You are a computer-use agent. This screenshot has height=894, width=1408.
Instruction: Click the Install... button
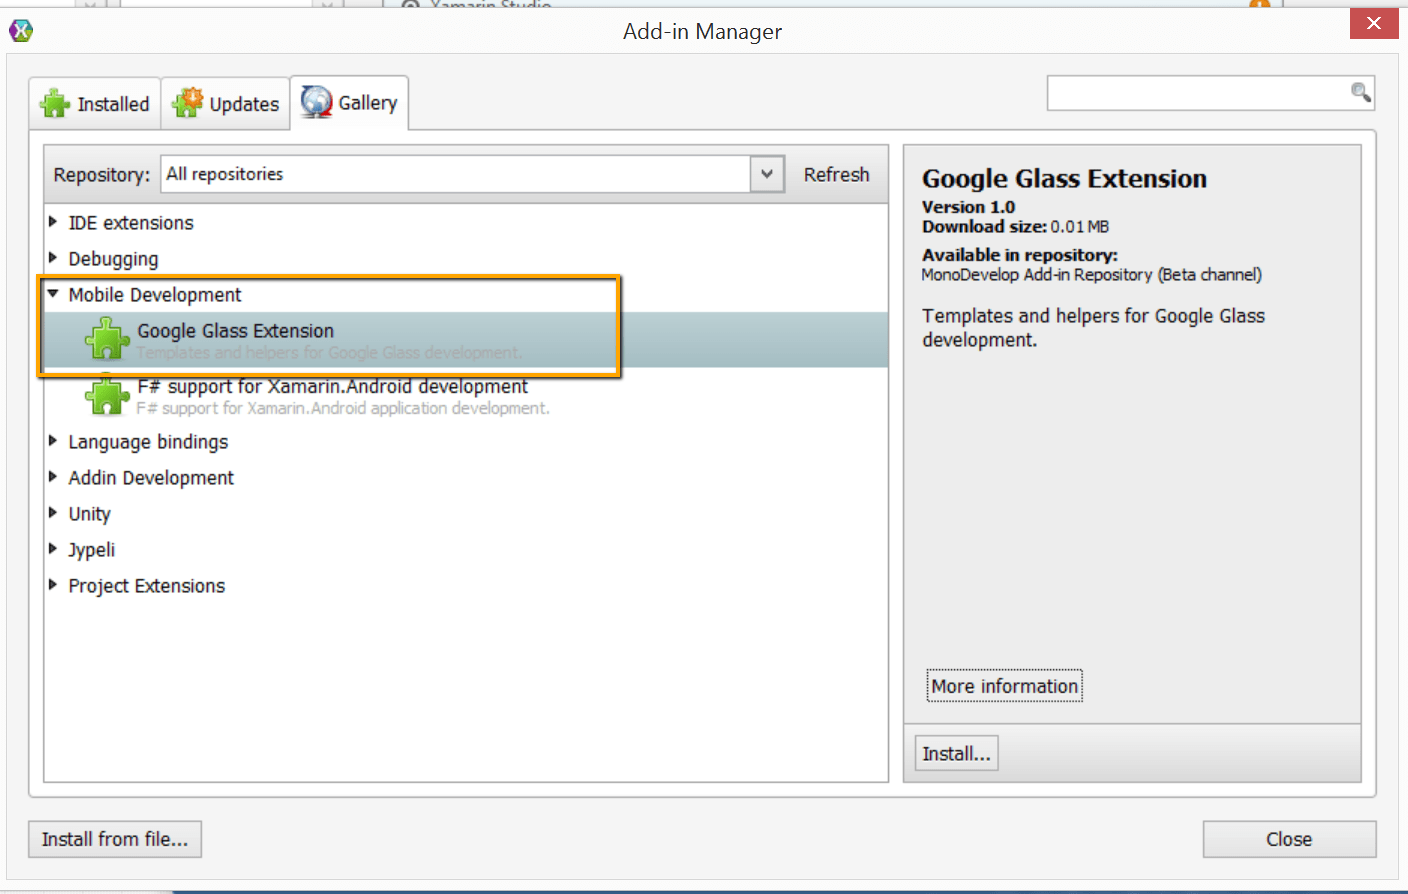pyautogui.click(x=957, y=754)
